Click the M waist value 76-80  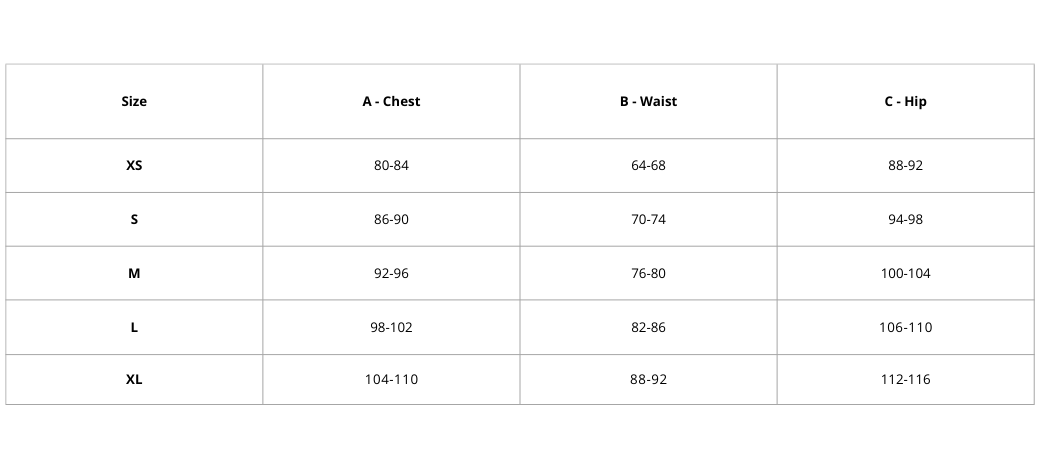coord(648,273)
